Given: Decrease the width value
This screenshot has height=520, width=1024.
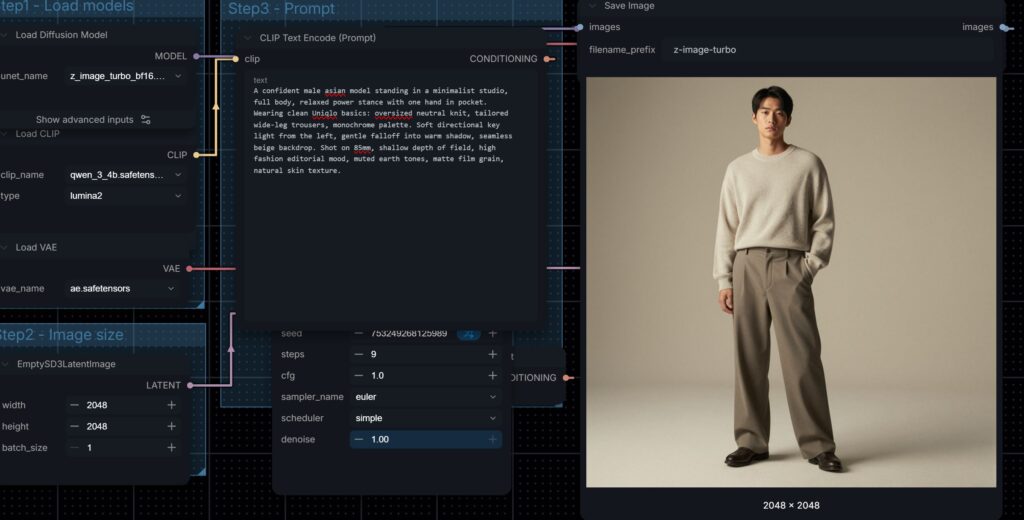Looking at the screenshot, I should [x=74, y=405].
